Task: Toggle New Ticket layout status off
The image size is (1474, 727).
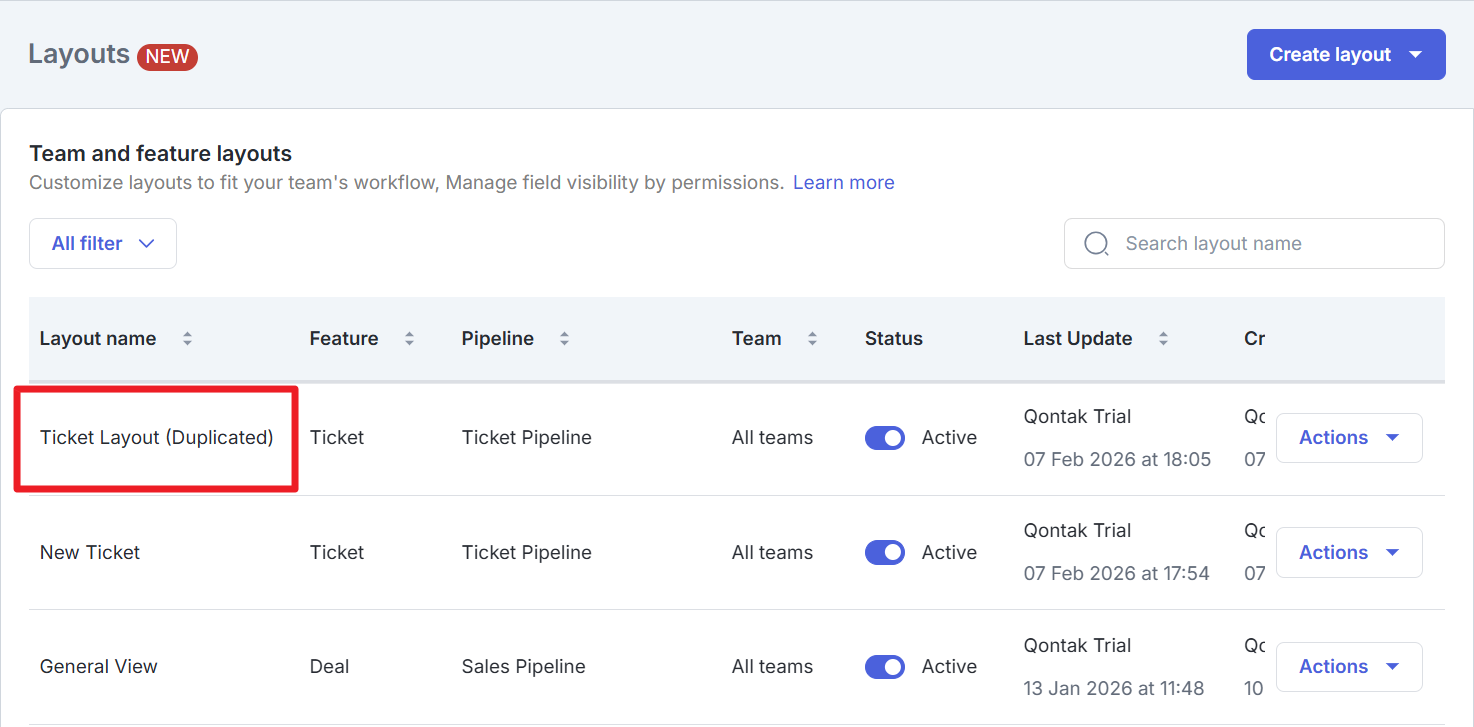Action: point(884,552)
